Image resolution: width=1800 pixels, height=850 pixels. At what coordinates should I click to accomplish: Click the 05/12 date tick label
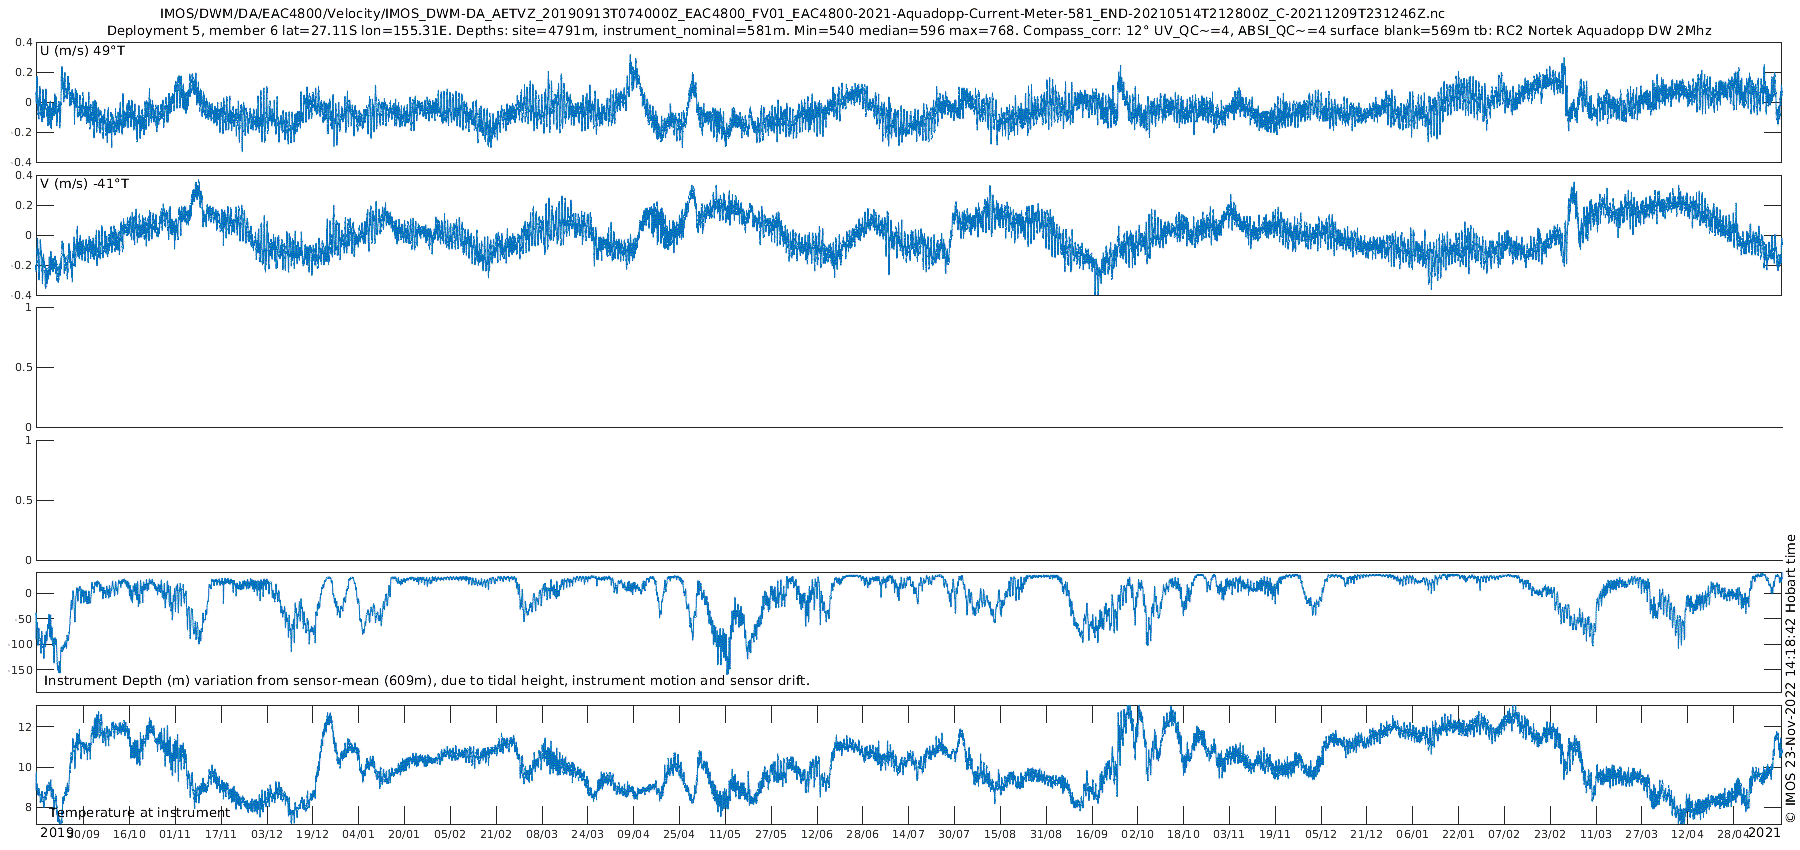tap(1321, 834)
